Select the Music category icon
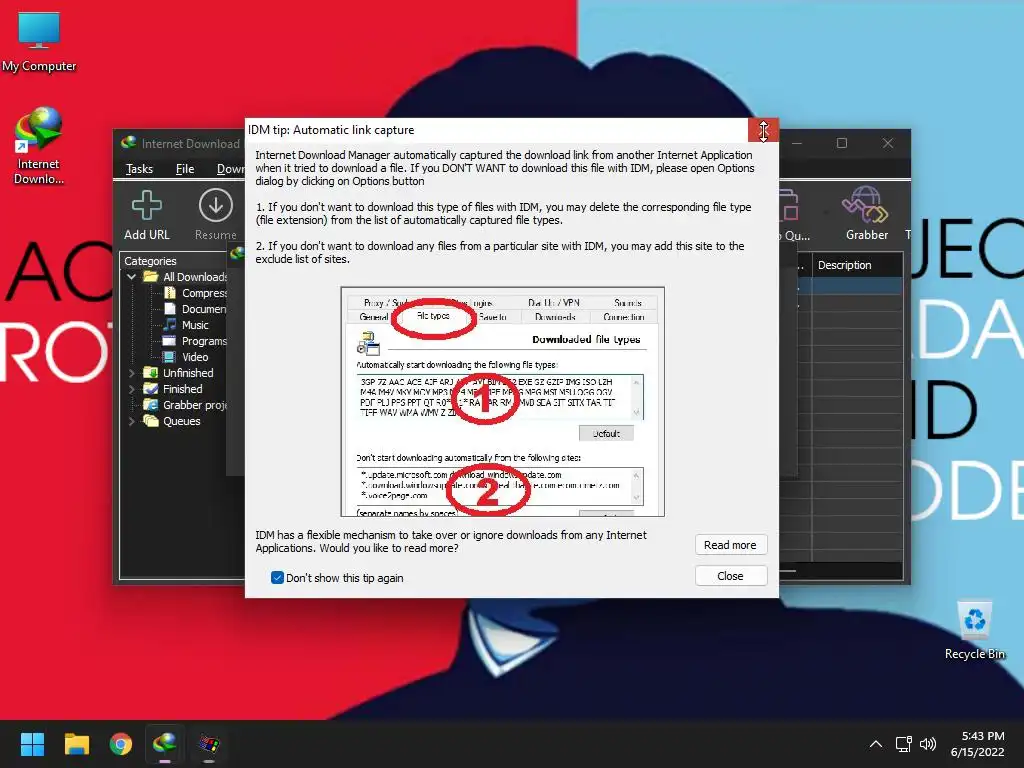This screenshot has width=1024, height=768. click(x=170, y=325)
